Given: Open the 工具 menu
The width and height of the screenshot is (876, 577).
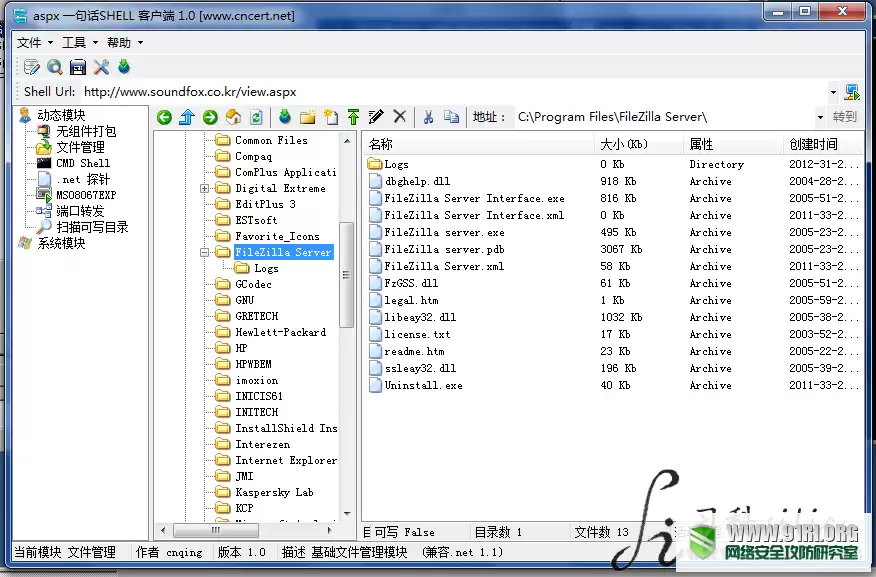Looking at the screenshot, I should pos(75,42).
